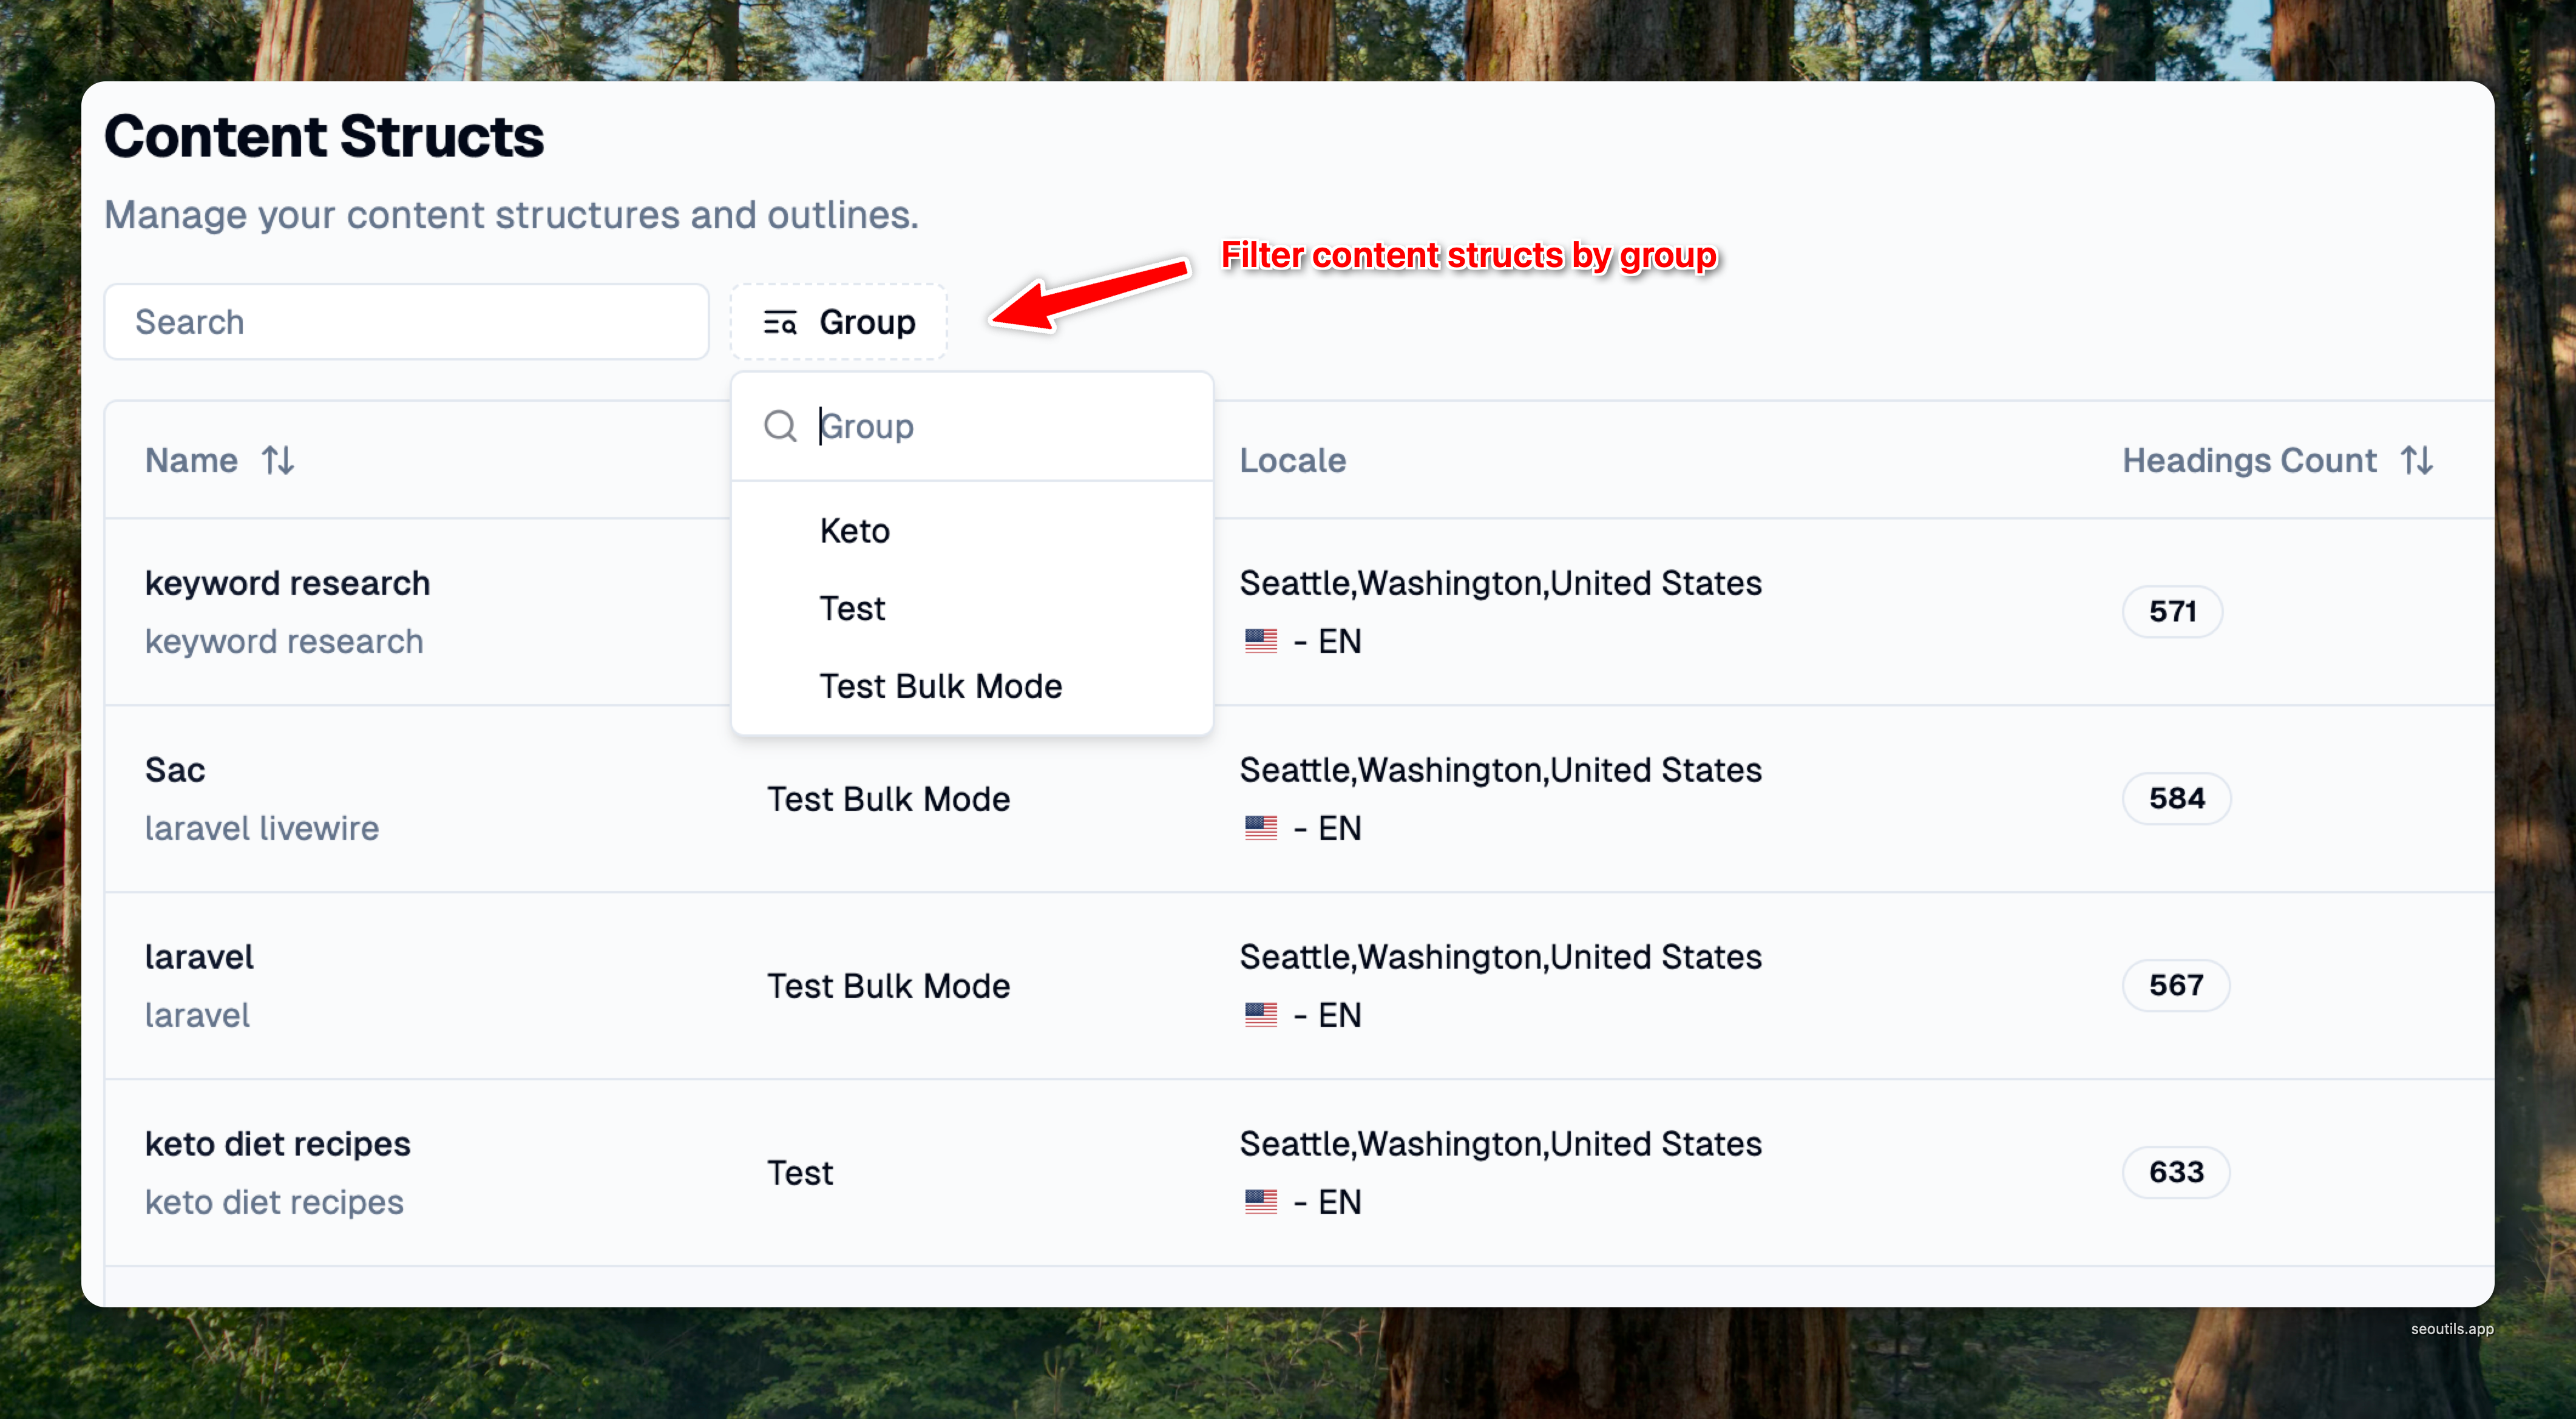The height and width of the screenshot is (1419, 2576).
Task: Focus the Group filter search field
Action: (x=1000, y=426)
